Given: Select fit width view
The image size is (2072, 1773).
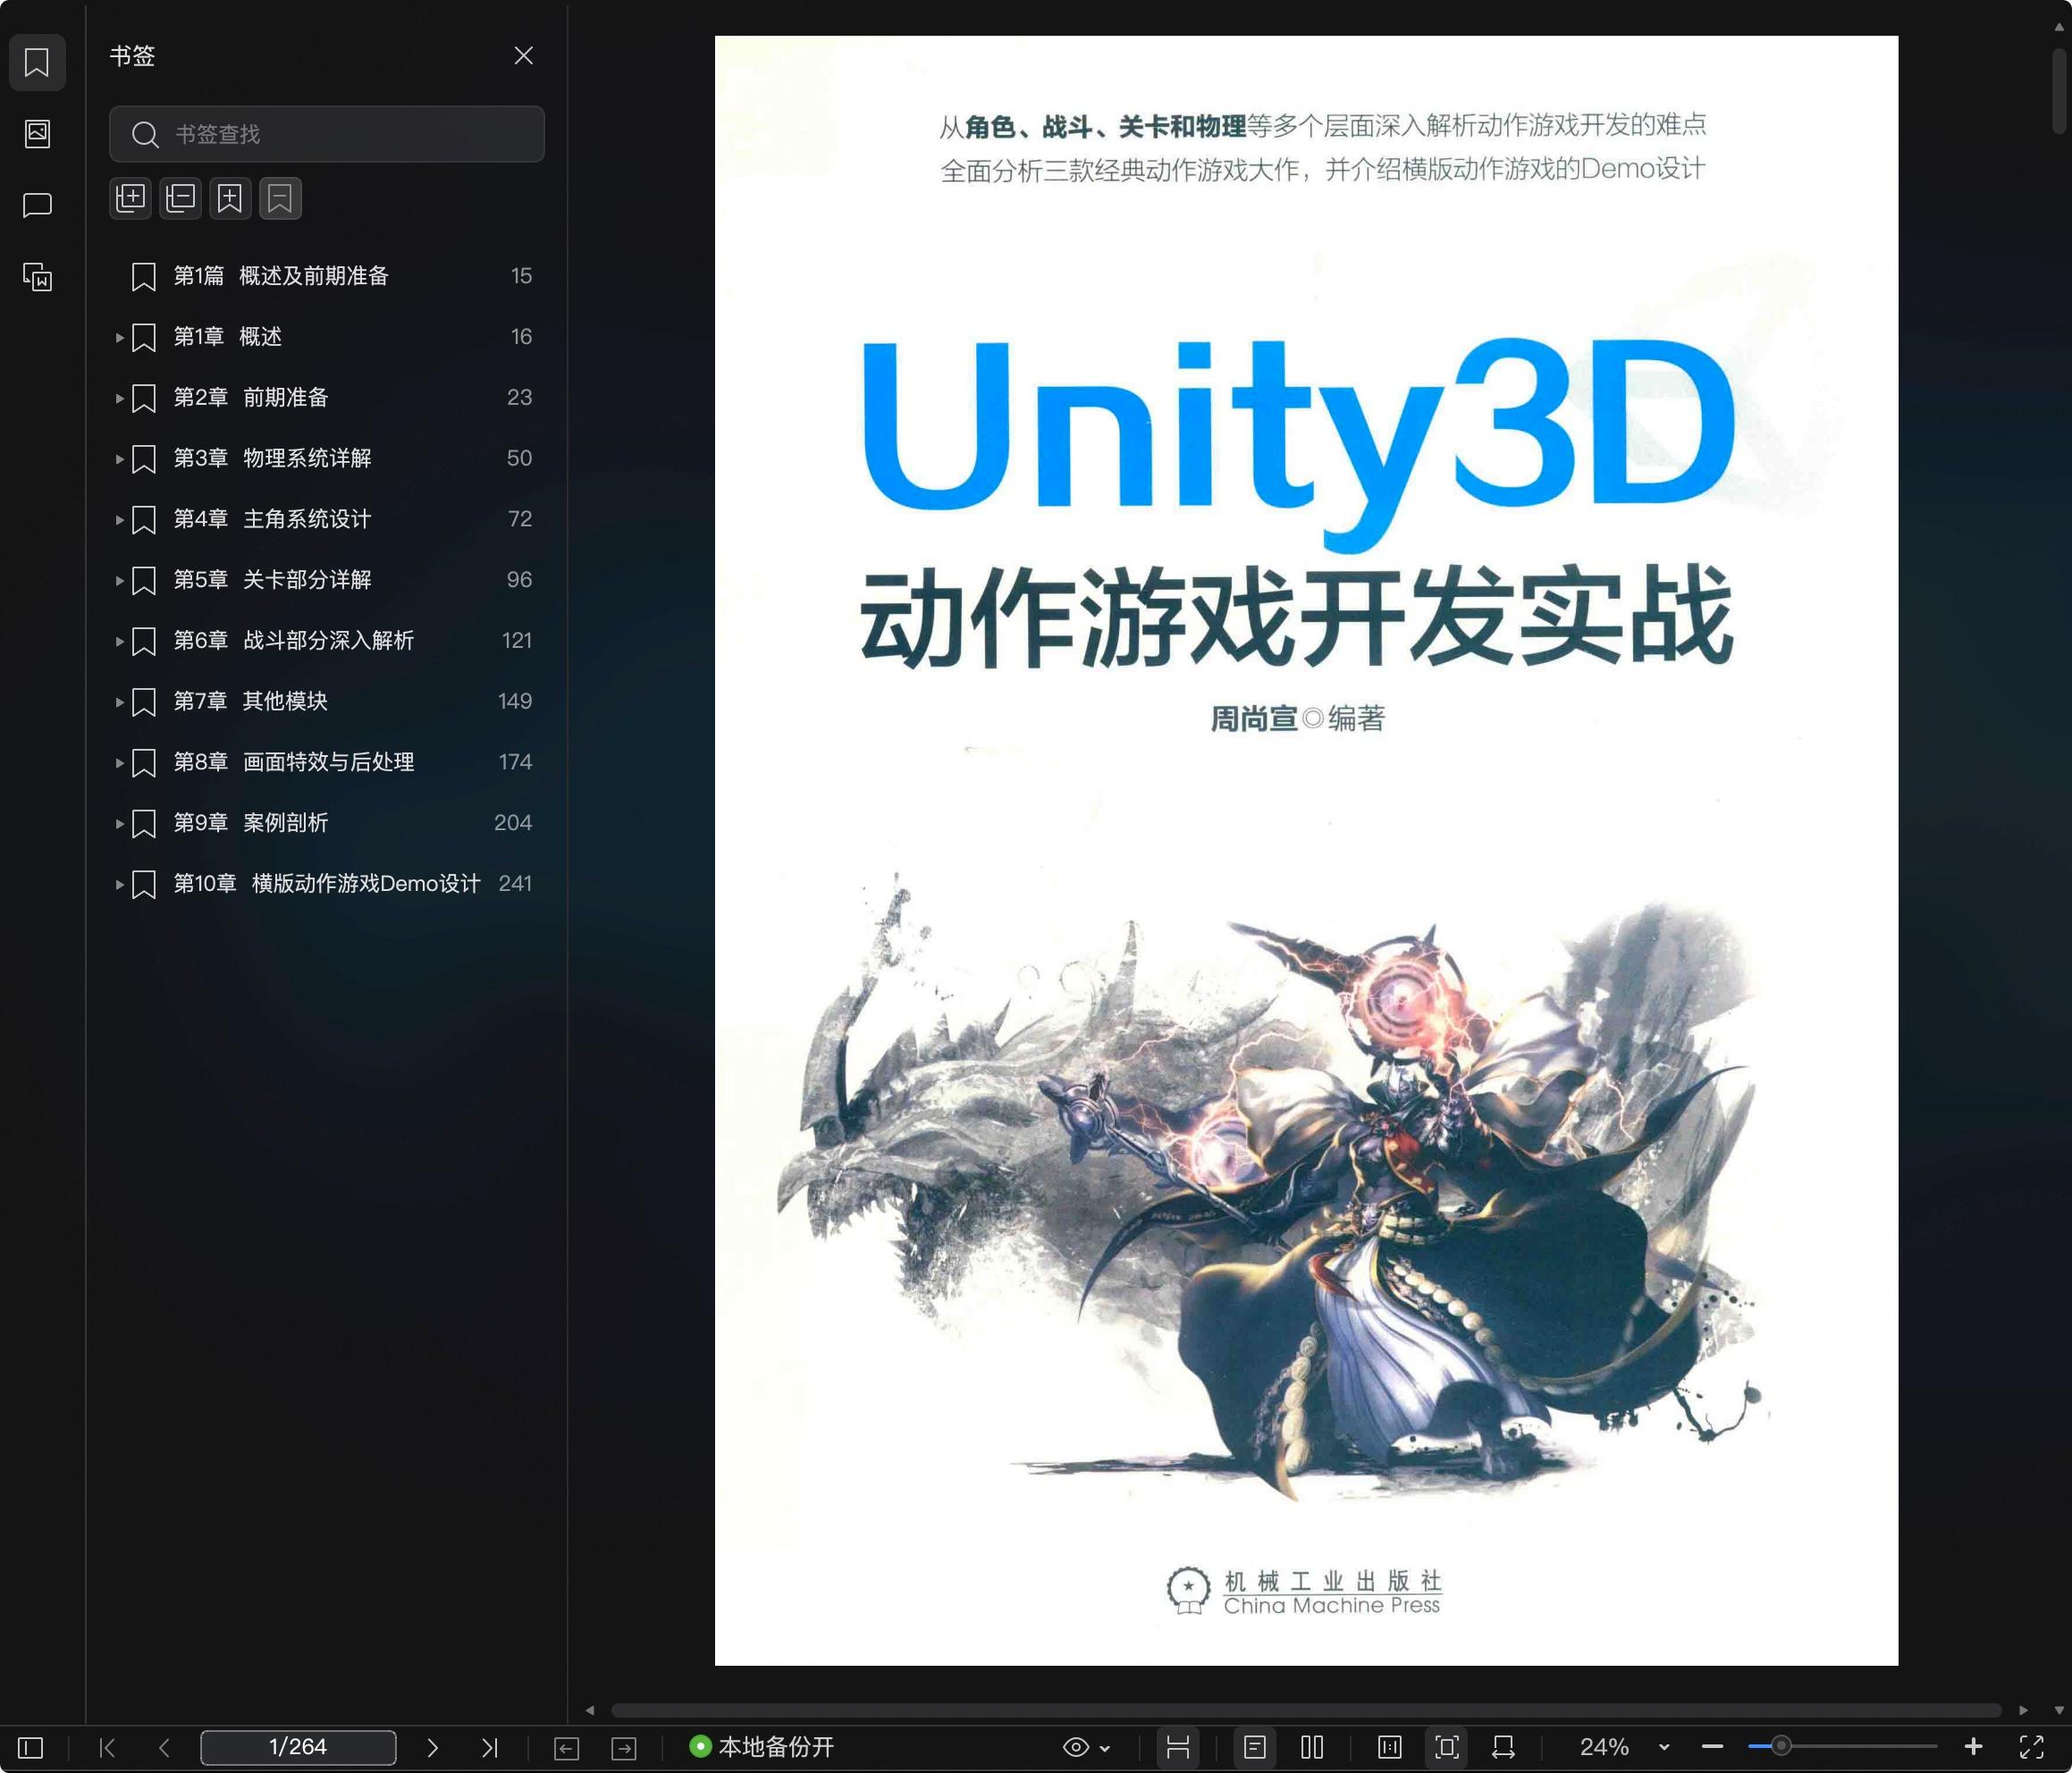Looking at the screenshot, I should pos(1503,1747).
